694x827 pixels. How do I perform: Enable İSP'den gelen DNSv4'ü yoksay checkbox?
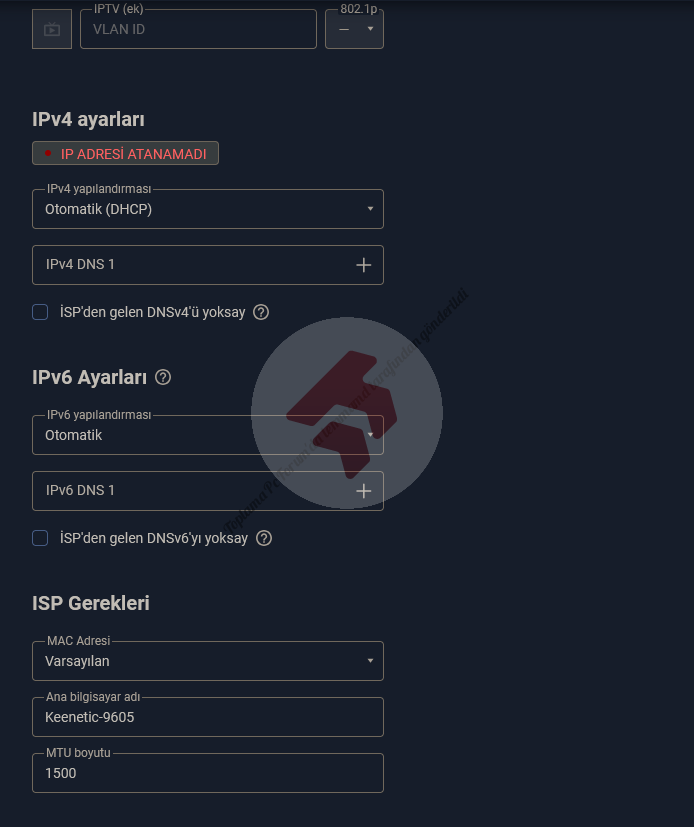40,312
